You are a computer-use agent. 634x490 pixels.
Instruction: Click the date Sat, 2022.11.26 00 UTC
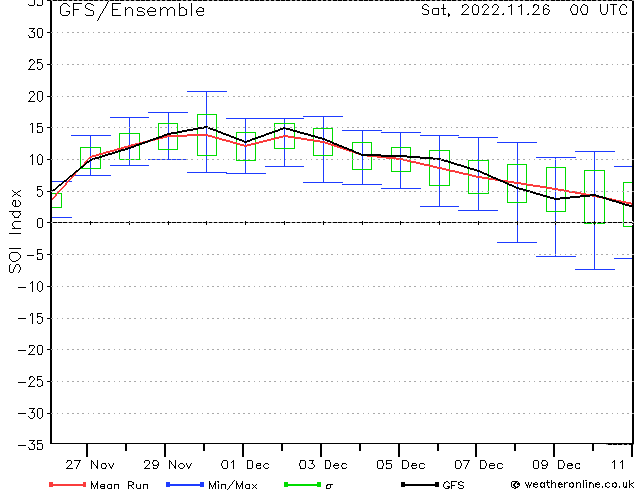[524, 10]
